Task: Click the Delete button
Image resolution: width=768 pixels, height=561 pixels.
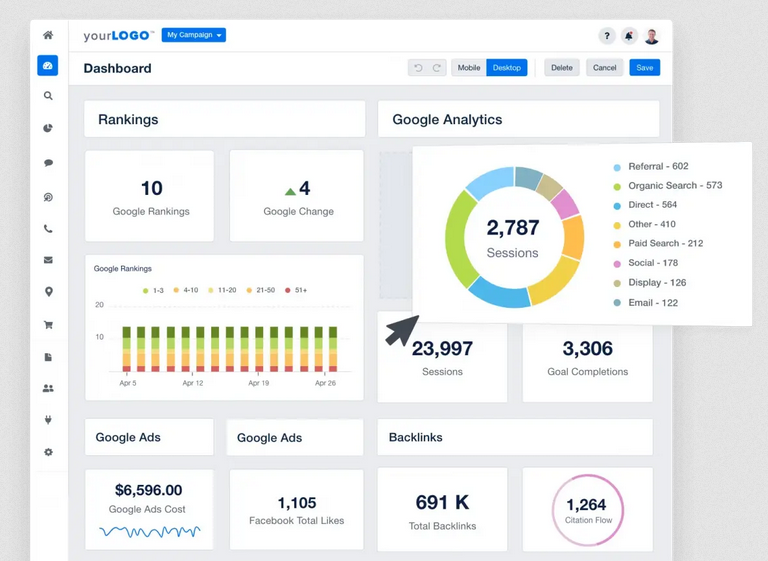Action: point(562,68)
